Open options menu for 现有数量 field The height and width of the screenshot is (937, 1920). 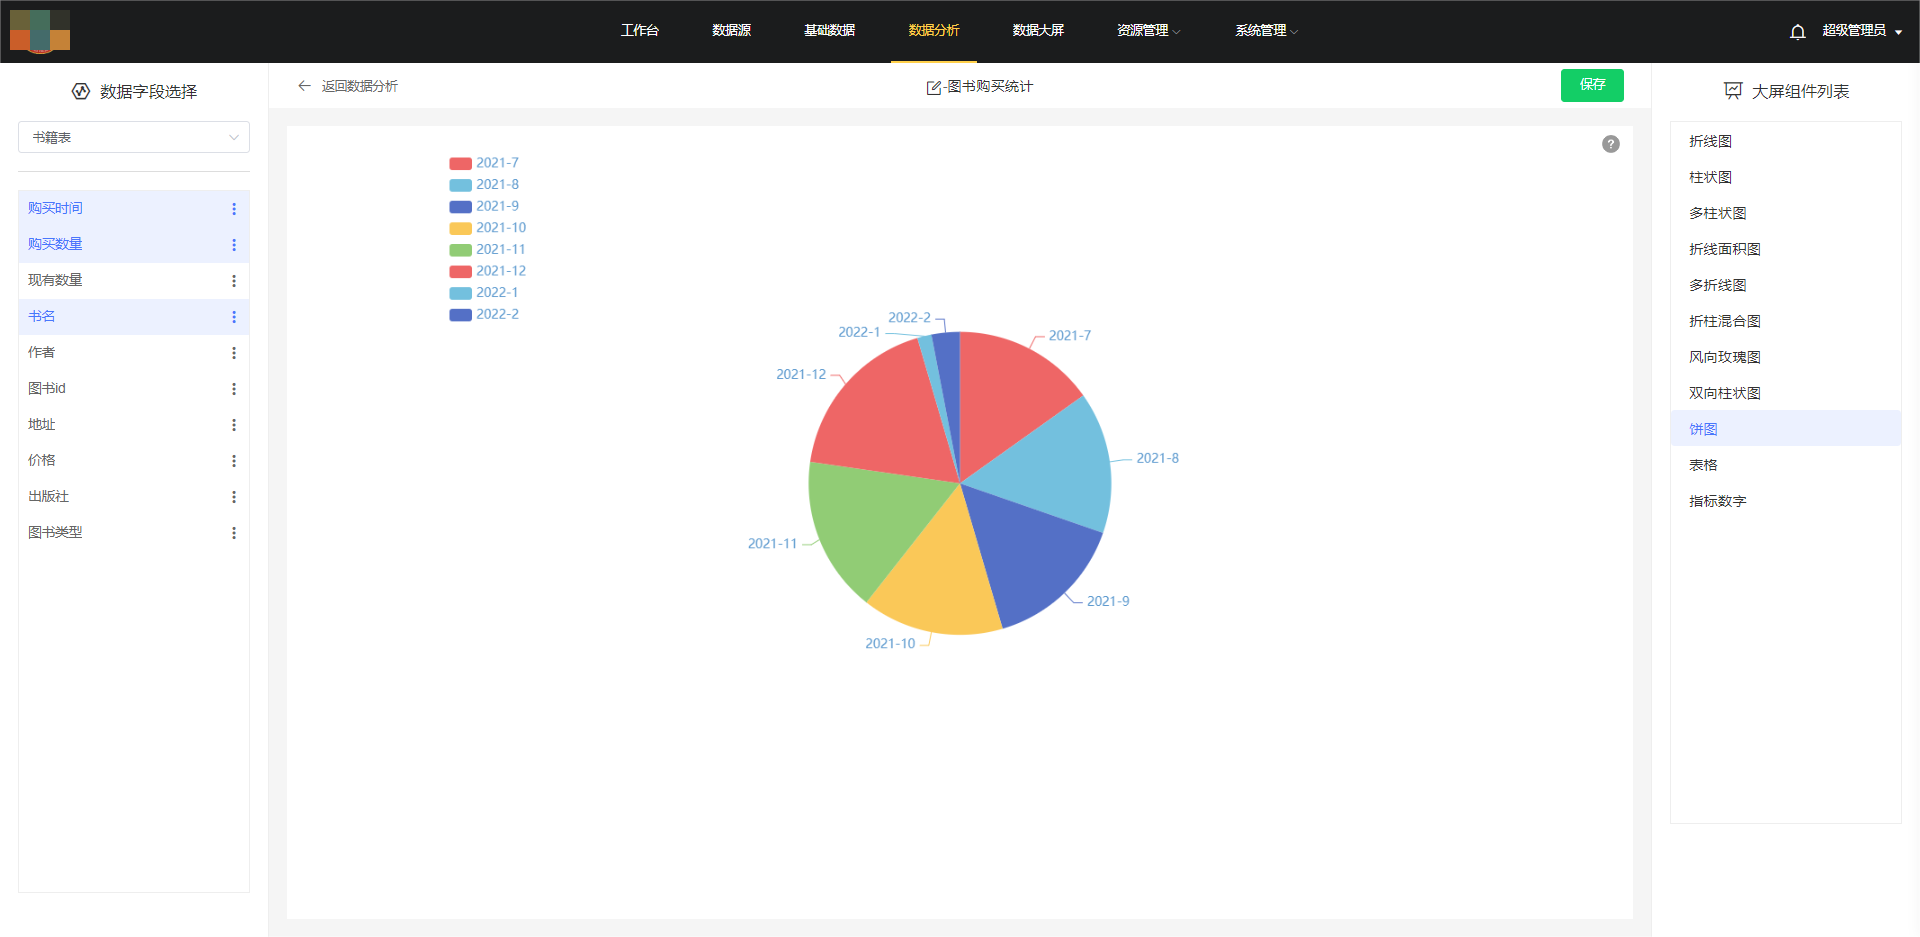234,281
